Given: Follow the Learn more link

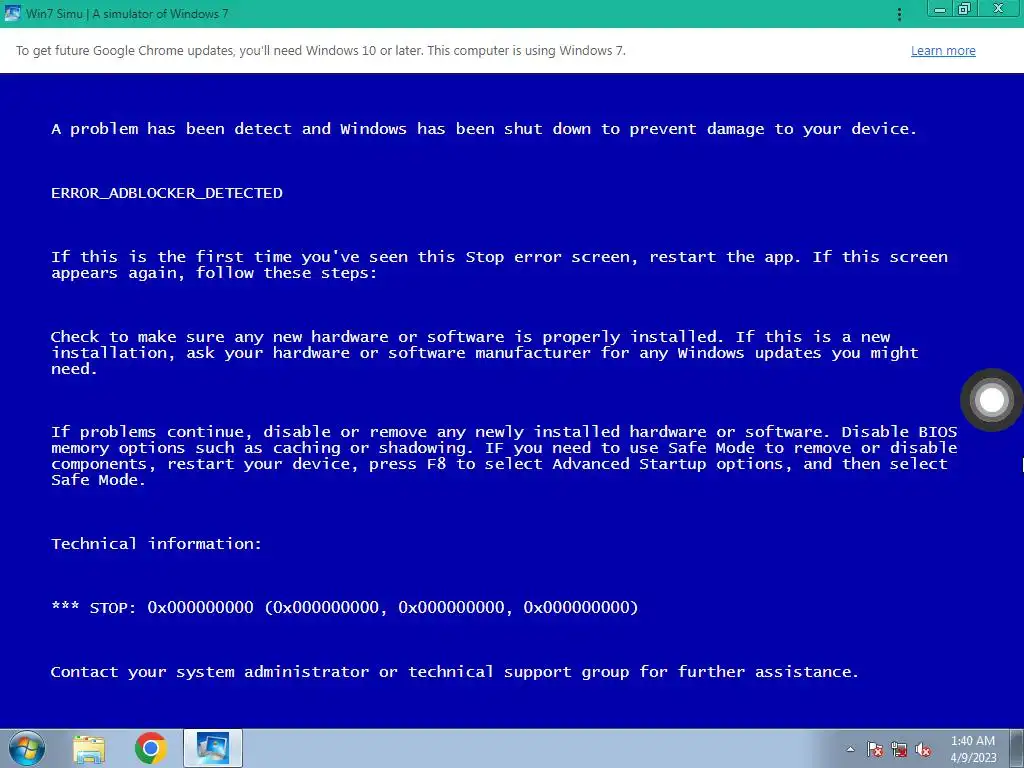Looking at the screenshot, I should (x=943, y=50).
